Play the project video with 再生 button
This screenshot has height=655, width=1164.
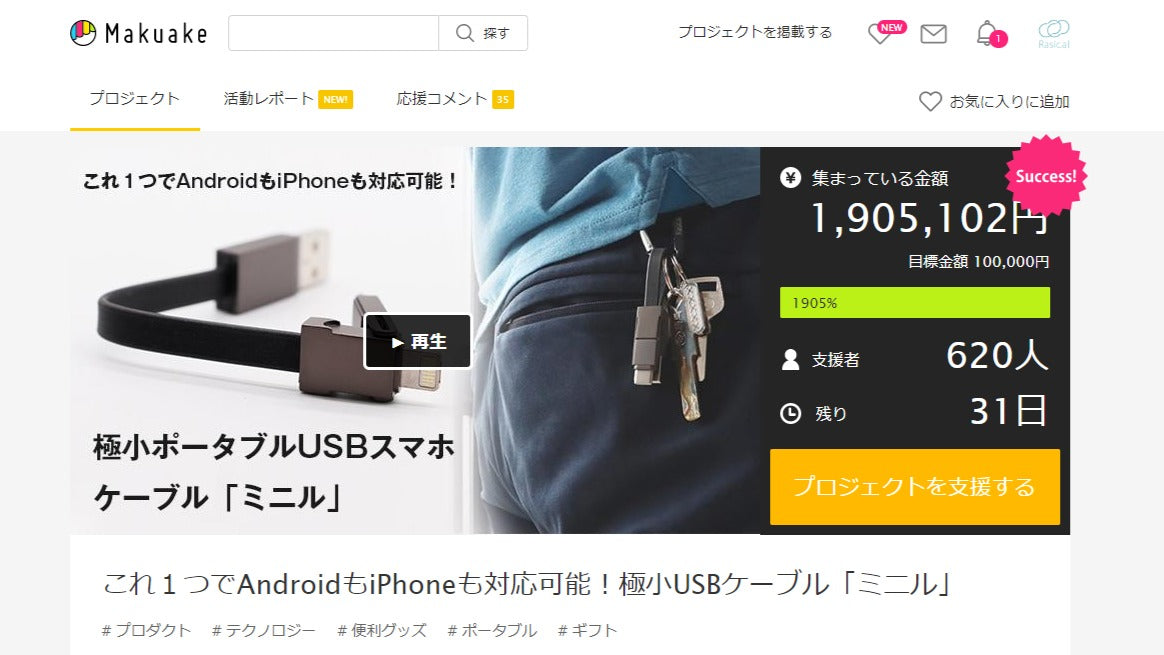[417, 341]
